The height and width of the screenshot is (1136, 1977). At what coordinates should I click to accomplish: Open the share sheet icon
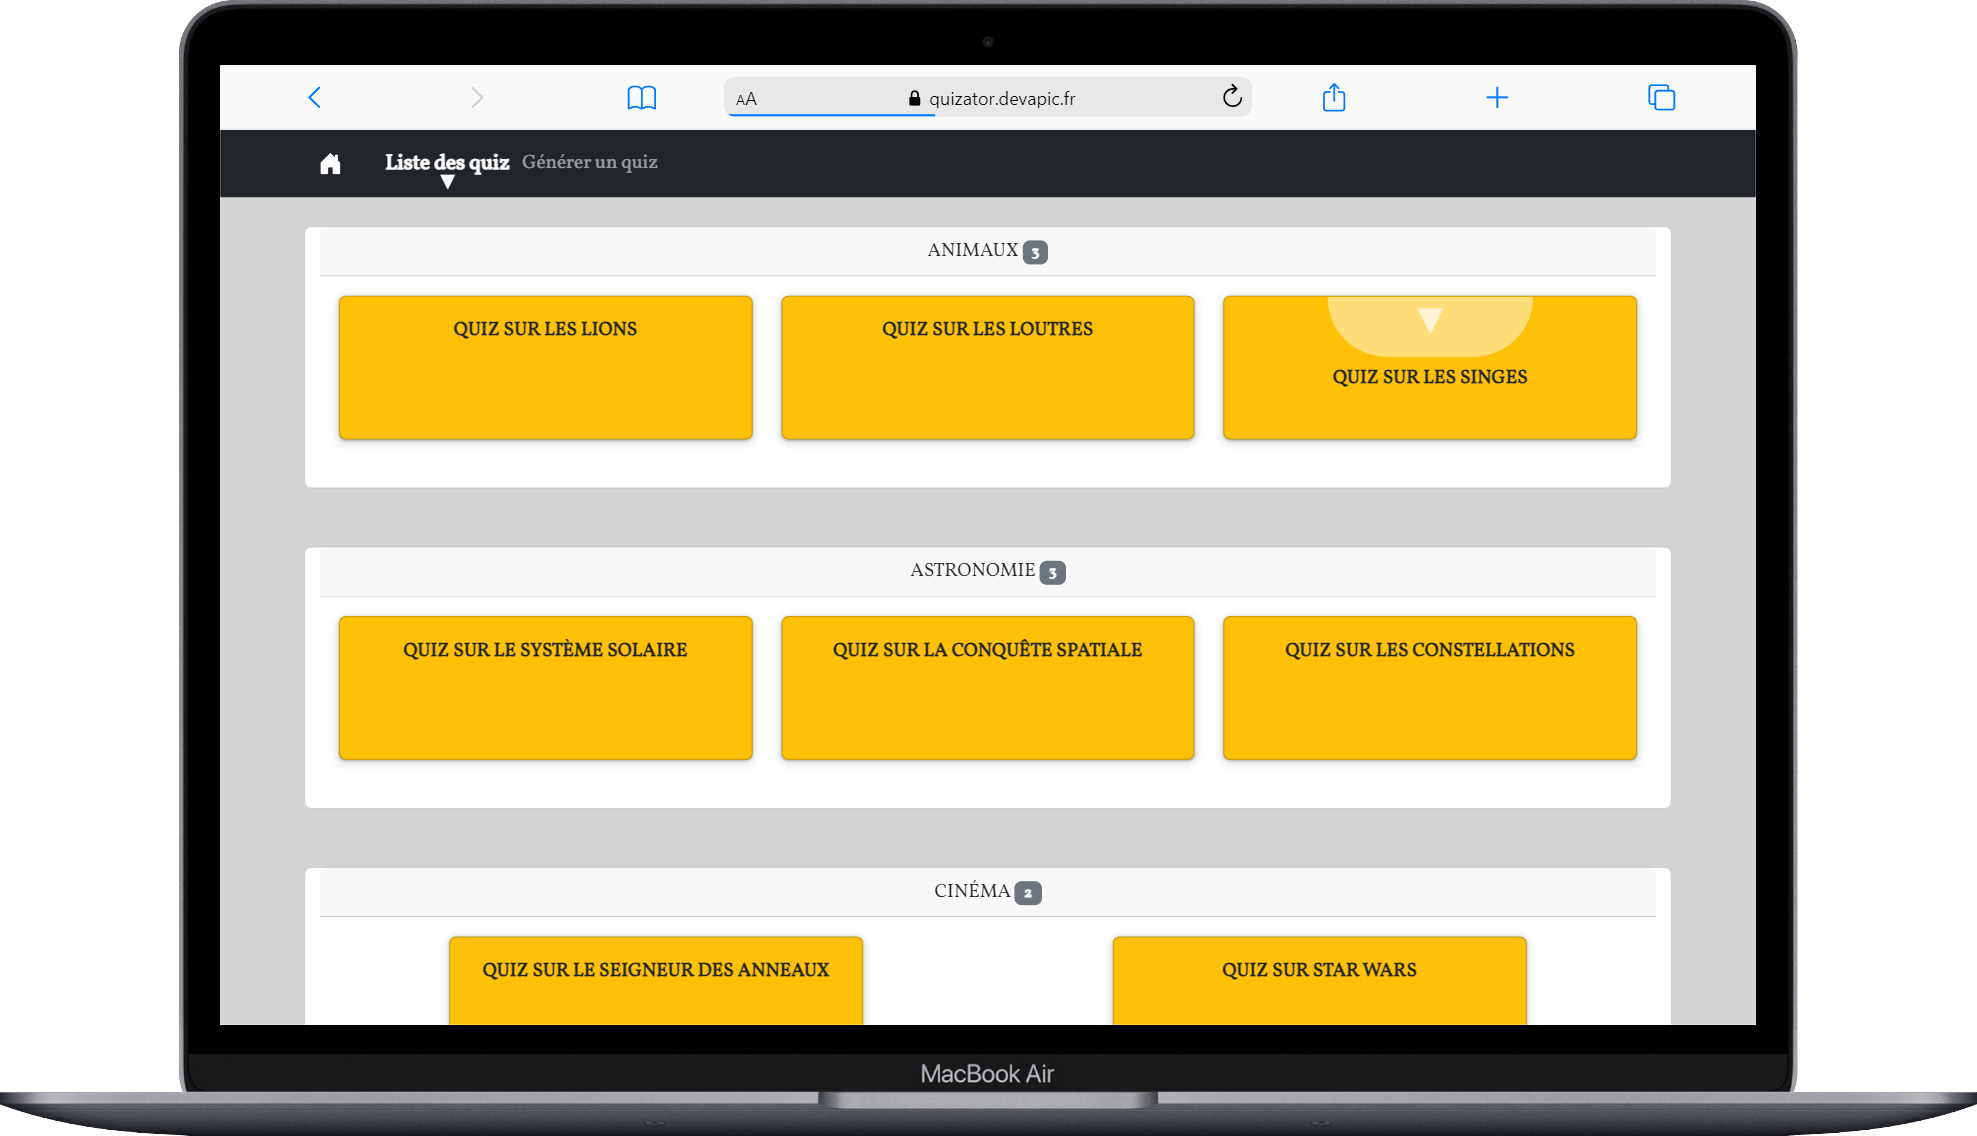click(x=1334, y=97)
